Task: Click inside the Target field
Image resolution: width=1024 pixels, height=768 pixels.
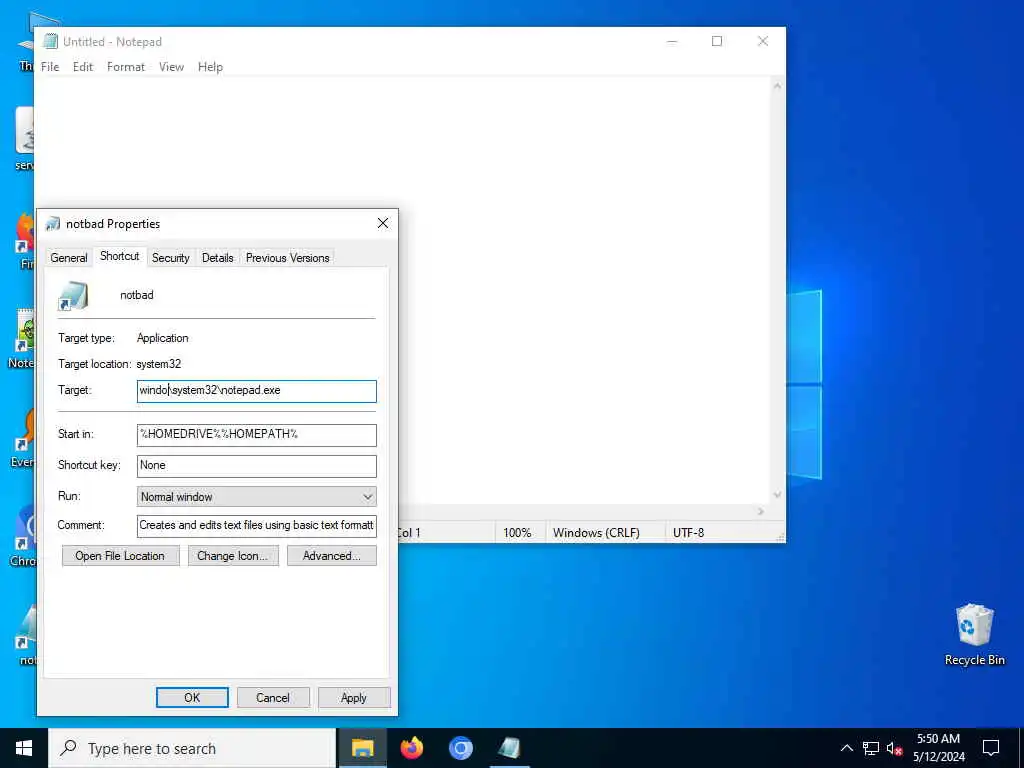Action: coord(257,391)
